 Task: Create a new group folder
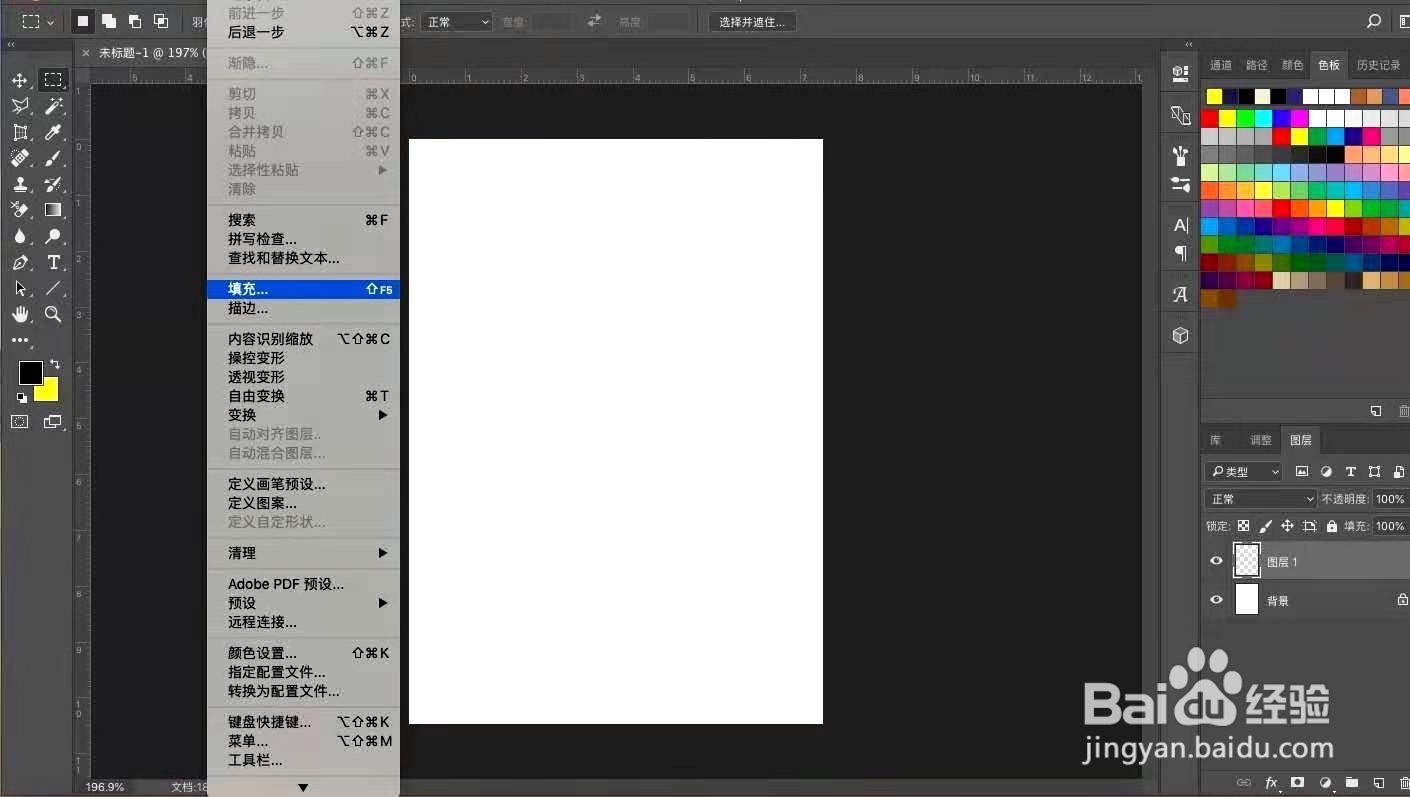coord(1352,783)
